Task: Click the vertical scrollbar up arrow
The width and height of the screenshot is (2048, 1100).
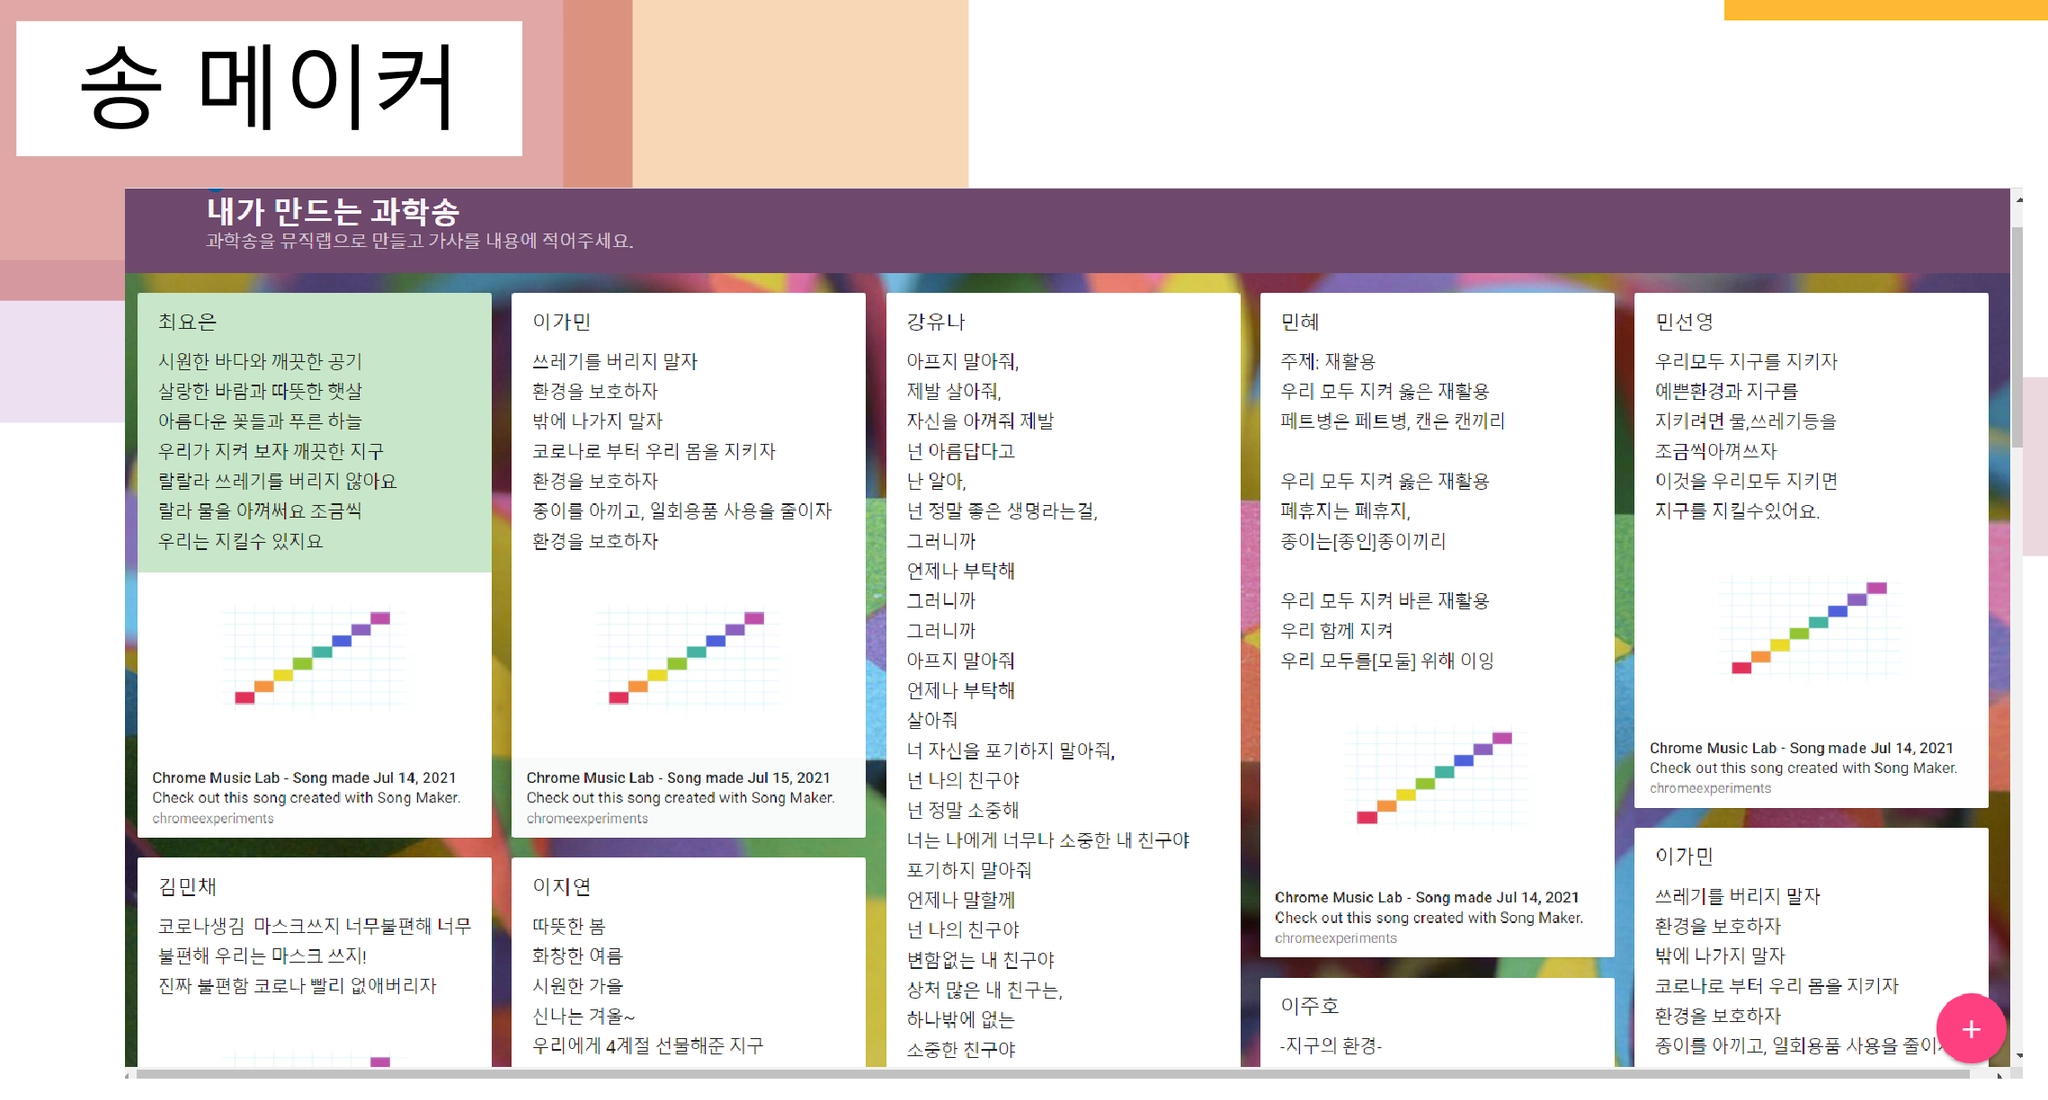Action: point(2018,200)
